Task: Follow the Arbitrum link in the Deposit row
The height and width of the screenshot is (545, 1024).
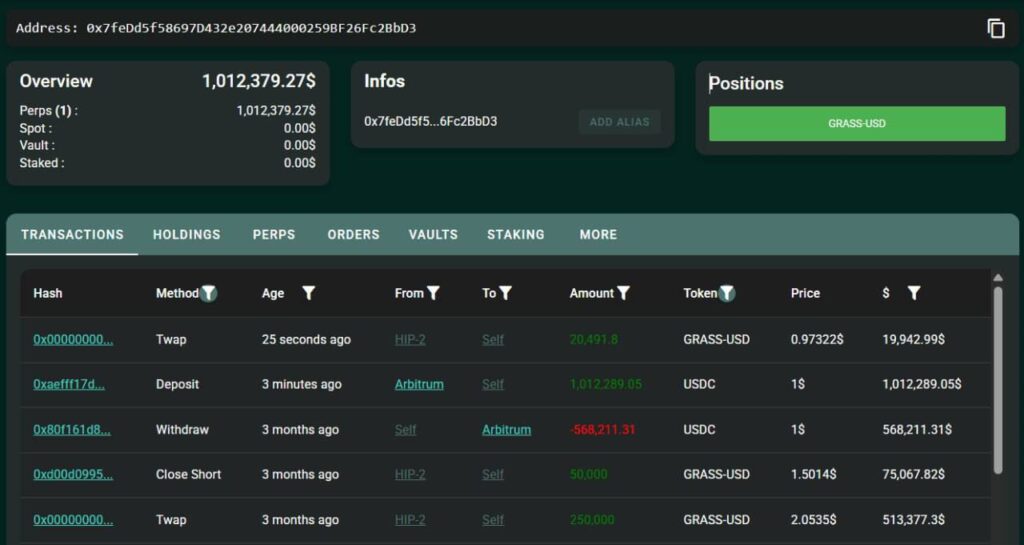Action: 419,384
